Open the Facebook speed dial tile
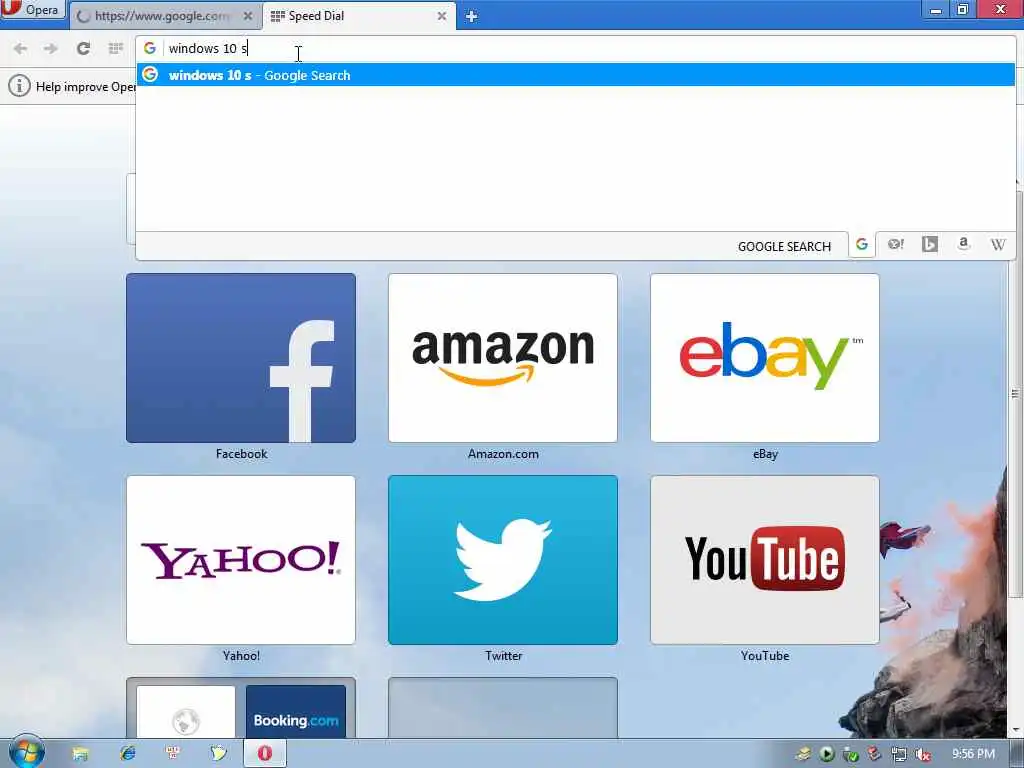 [241, 358]
